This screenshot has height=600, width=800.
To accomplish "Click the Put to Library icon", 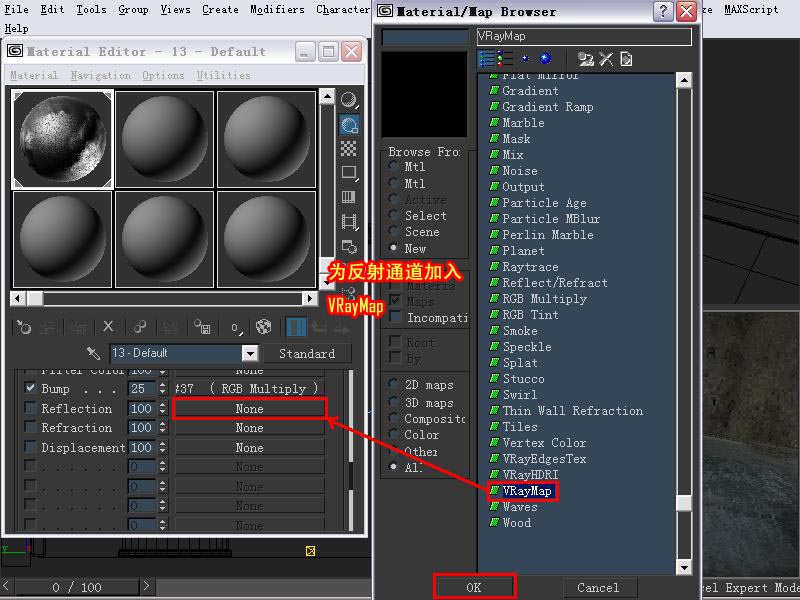I will click(x=203, y=327).
